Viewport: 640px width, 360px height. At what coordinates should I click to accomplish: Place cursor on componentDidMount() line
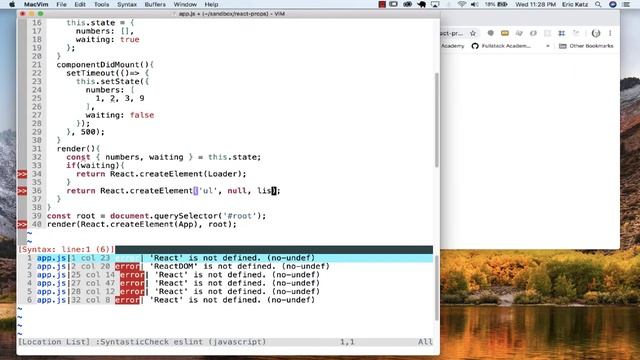tap(105, 64)
